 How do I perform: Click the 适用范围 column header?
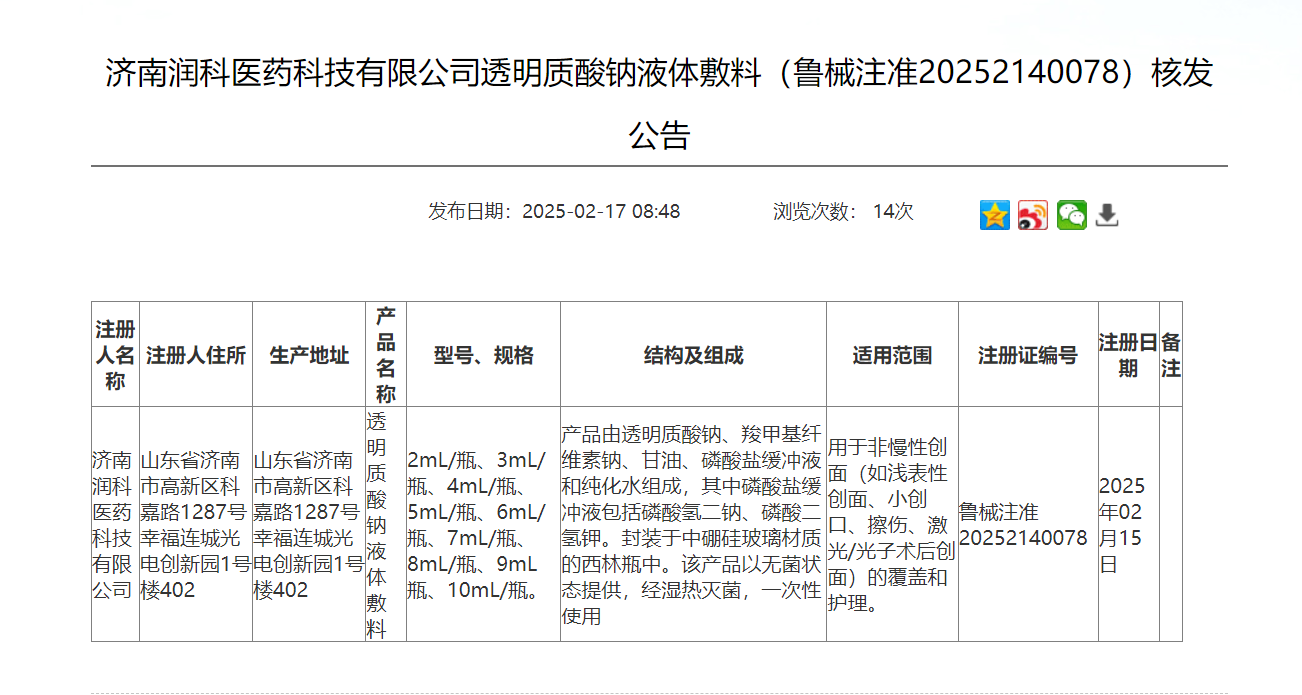(892, 356)
